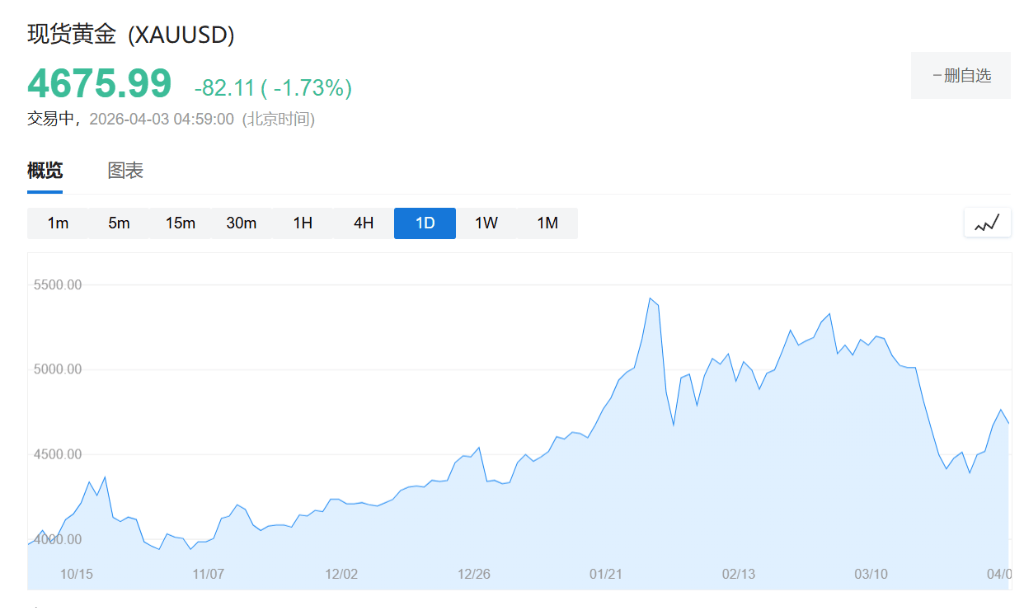Switch to the 概览 overview tab

(45, 171)
